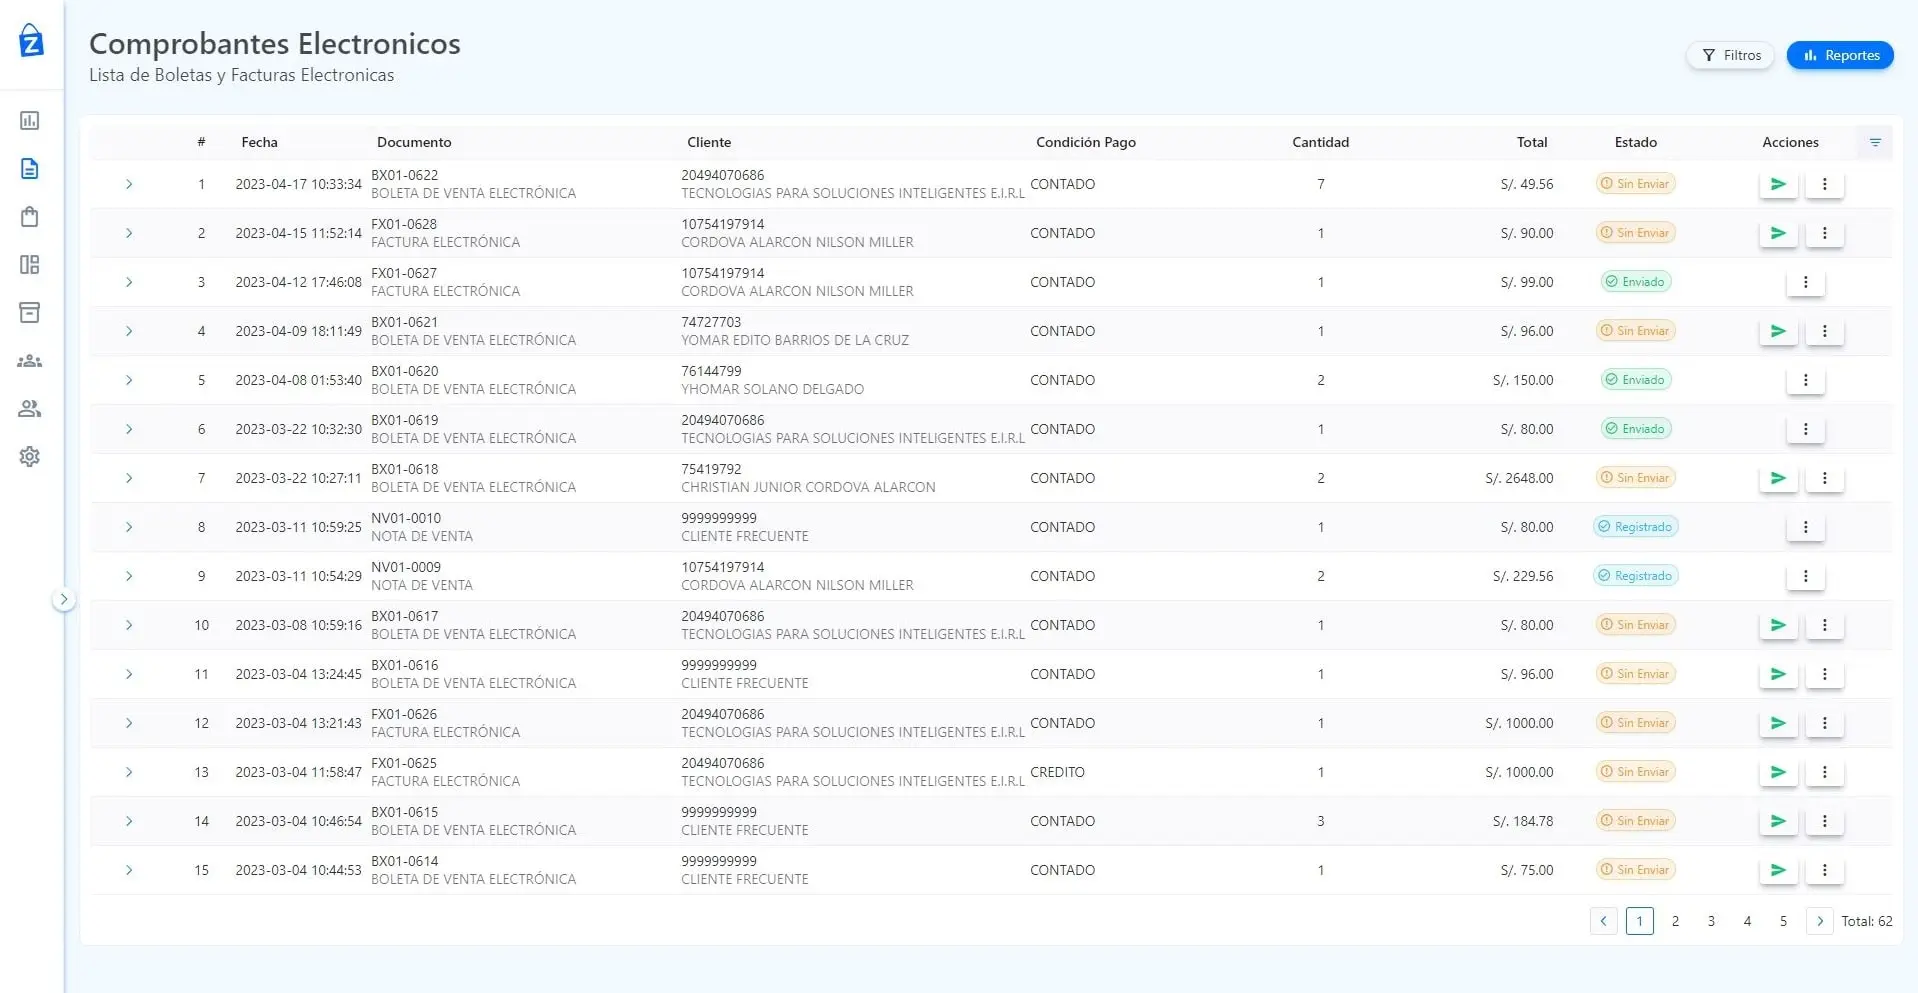Viewport: 1918px width, 993px height.
Task: Open the archive box sidebar icon
Action: (x=30, y=313)
